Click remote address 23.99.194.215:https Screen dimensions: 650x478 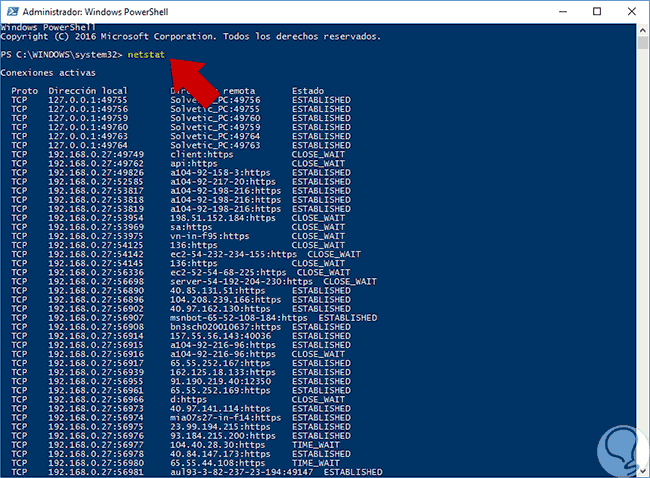220,427
